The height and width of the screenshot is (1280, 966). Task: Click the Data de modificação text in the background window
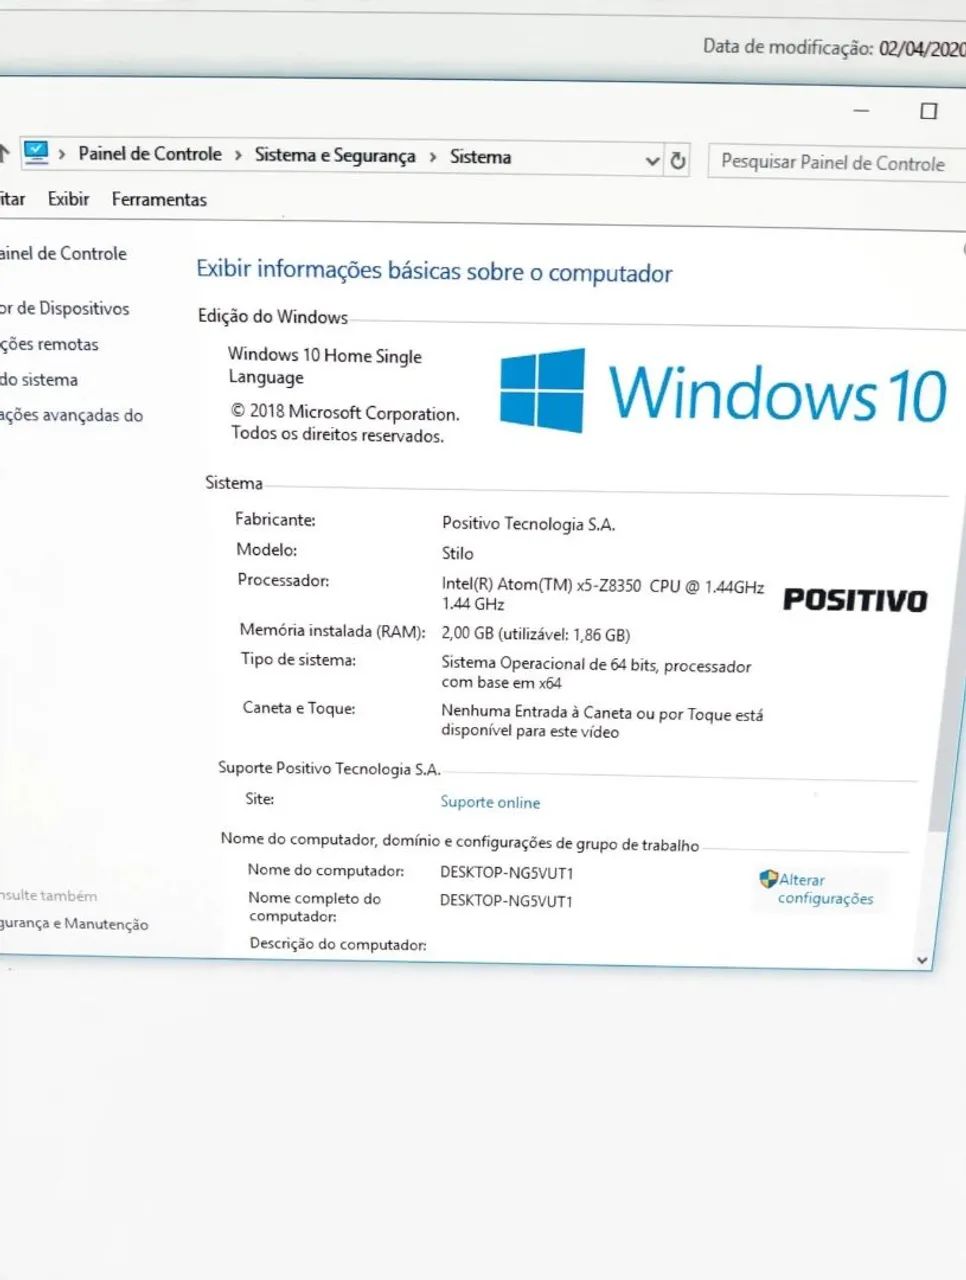pos(834,47)
